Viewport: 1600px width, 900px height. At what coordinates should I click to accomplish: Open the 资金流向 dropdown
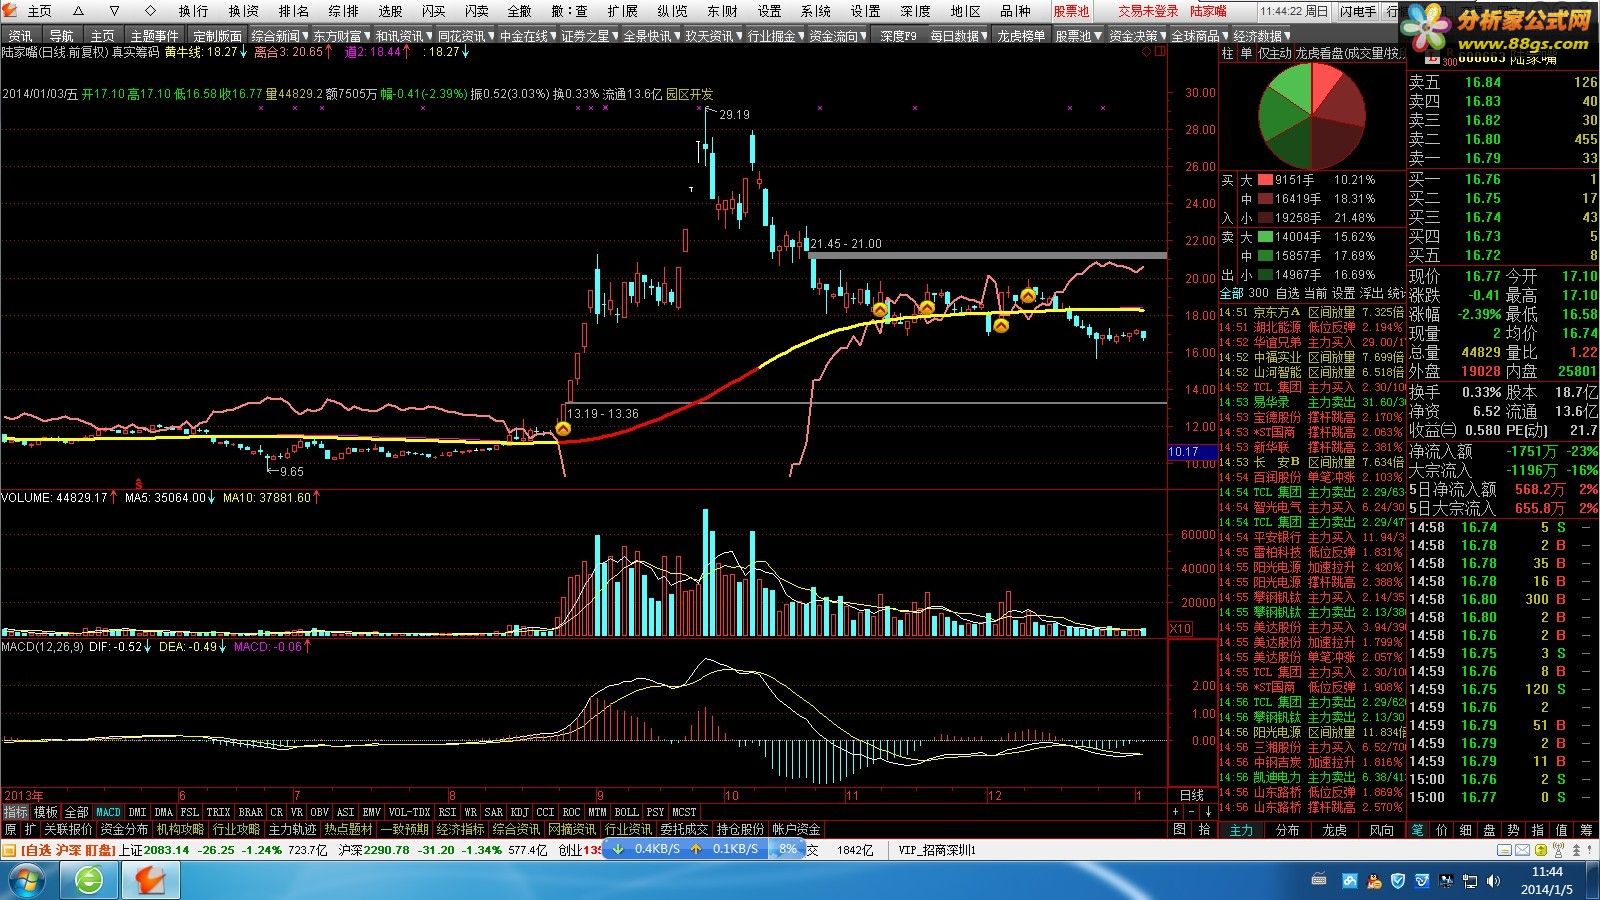[837, 36]
